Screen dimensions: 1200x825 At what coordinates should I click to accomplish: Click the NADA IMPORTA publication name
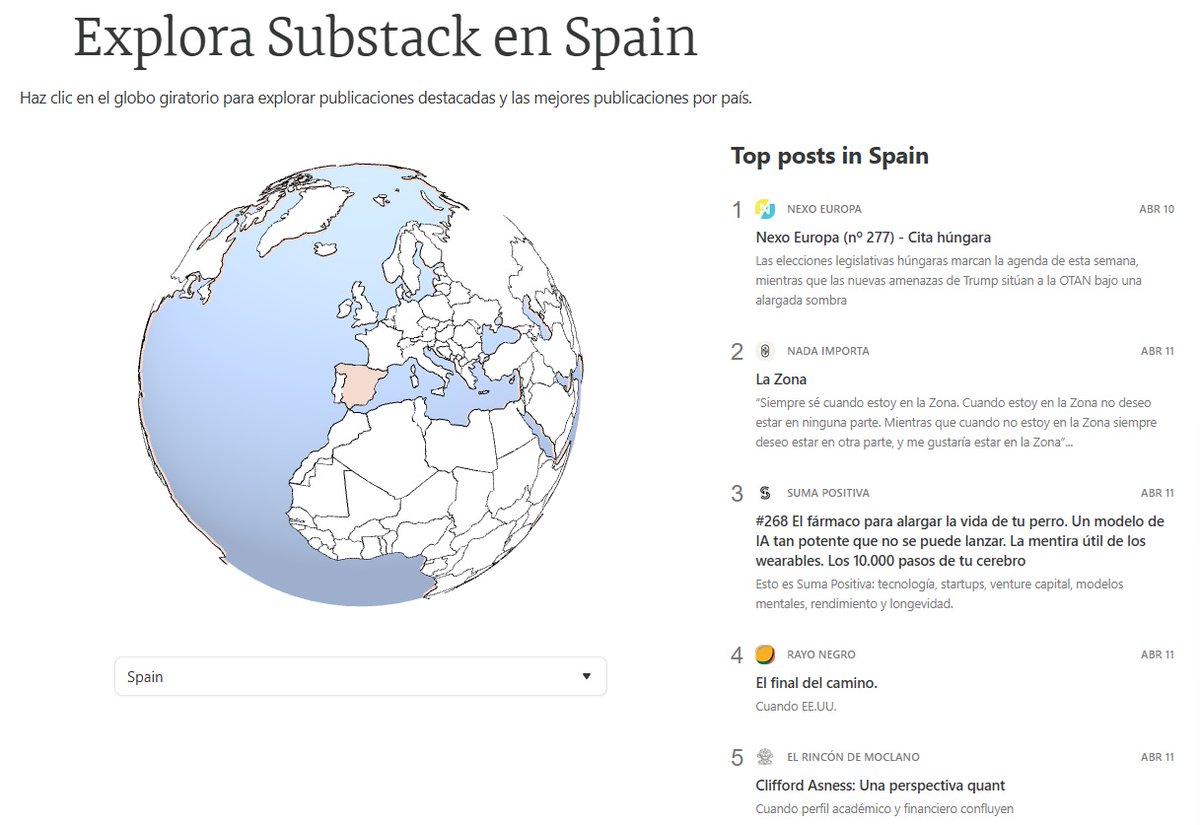point(828,351)
